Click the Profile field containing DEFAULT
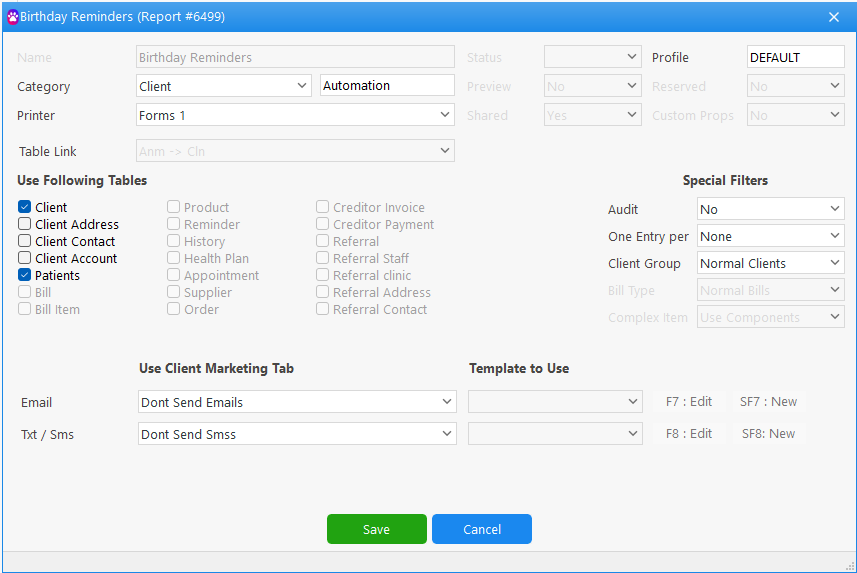Image resolution: width=857 pixels, height=573 pixels. click(795, 58)
